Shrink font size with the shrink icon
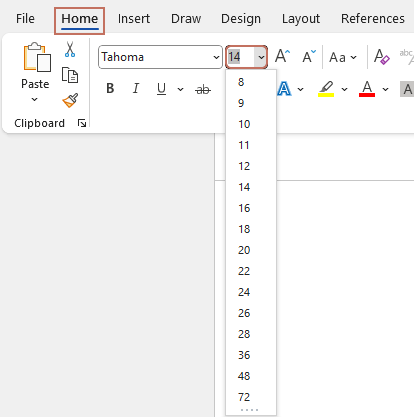Image resolution: width=414 pixels, height=417 pixels. click(309, 56)
